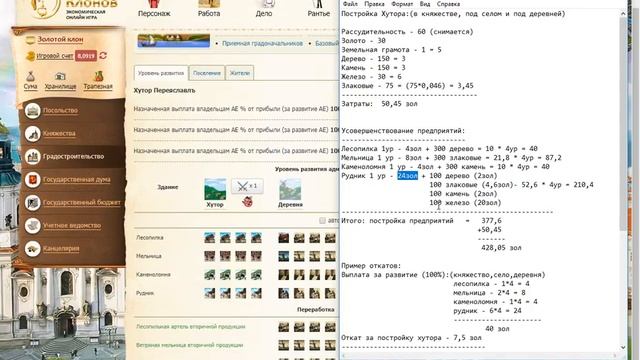Open Учетное ведомство in the sidebar
Viewport: 640px width, 360px height.
72,225
